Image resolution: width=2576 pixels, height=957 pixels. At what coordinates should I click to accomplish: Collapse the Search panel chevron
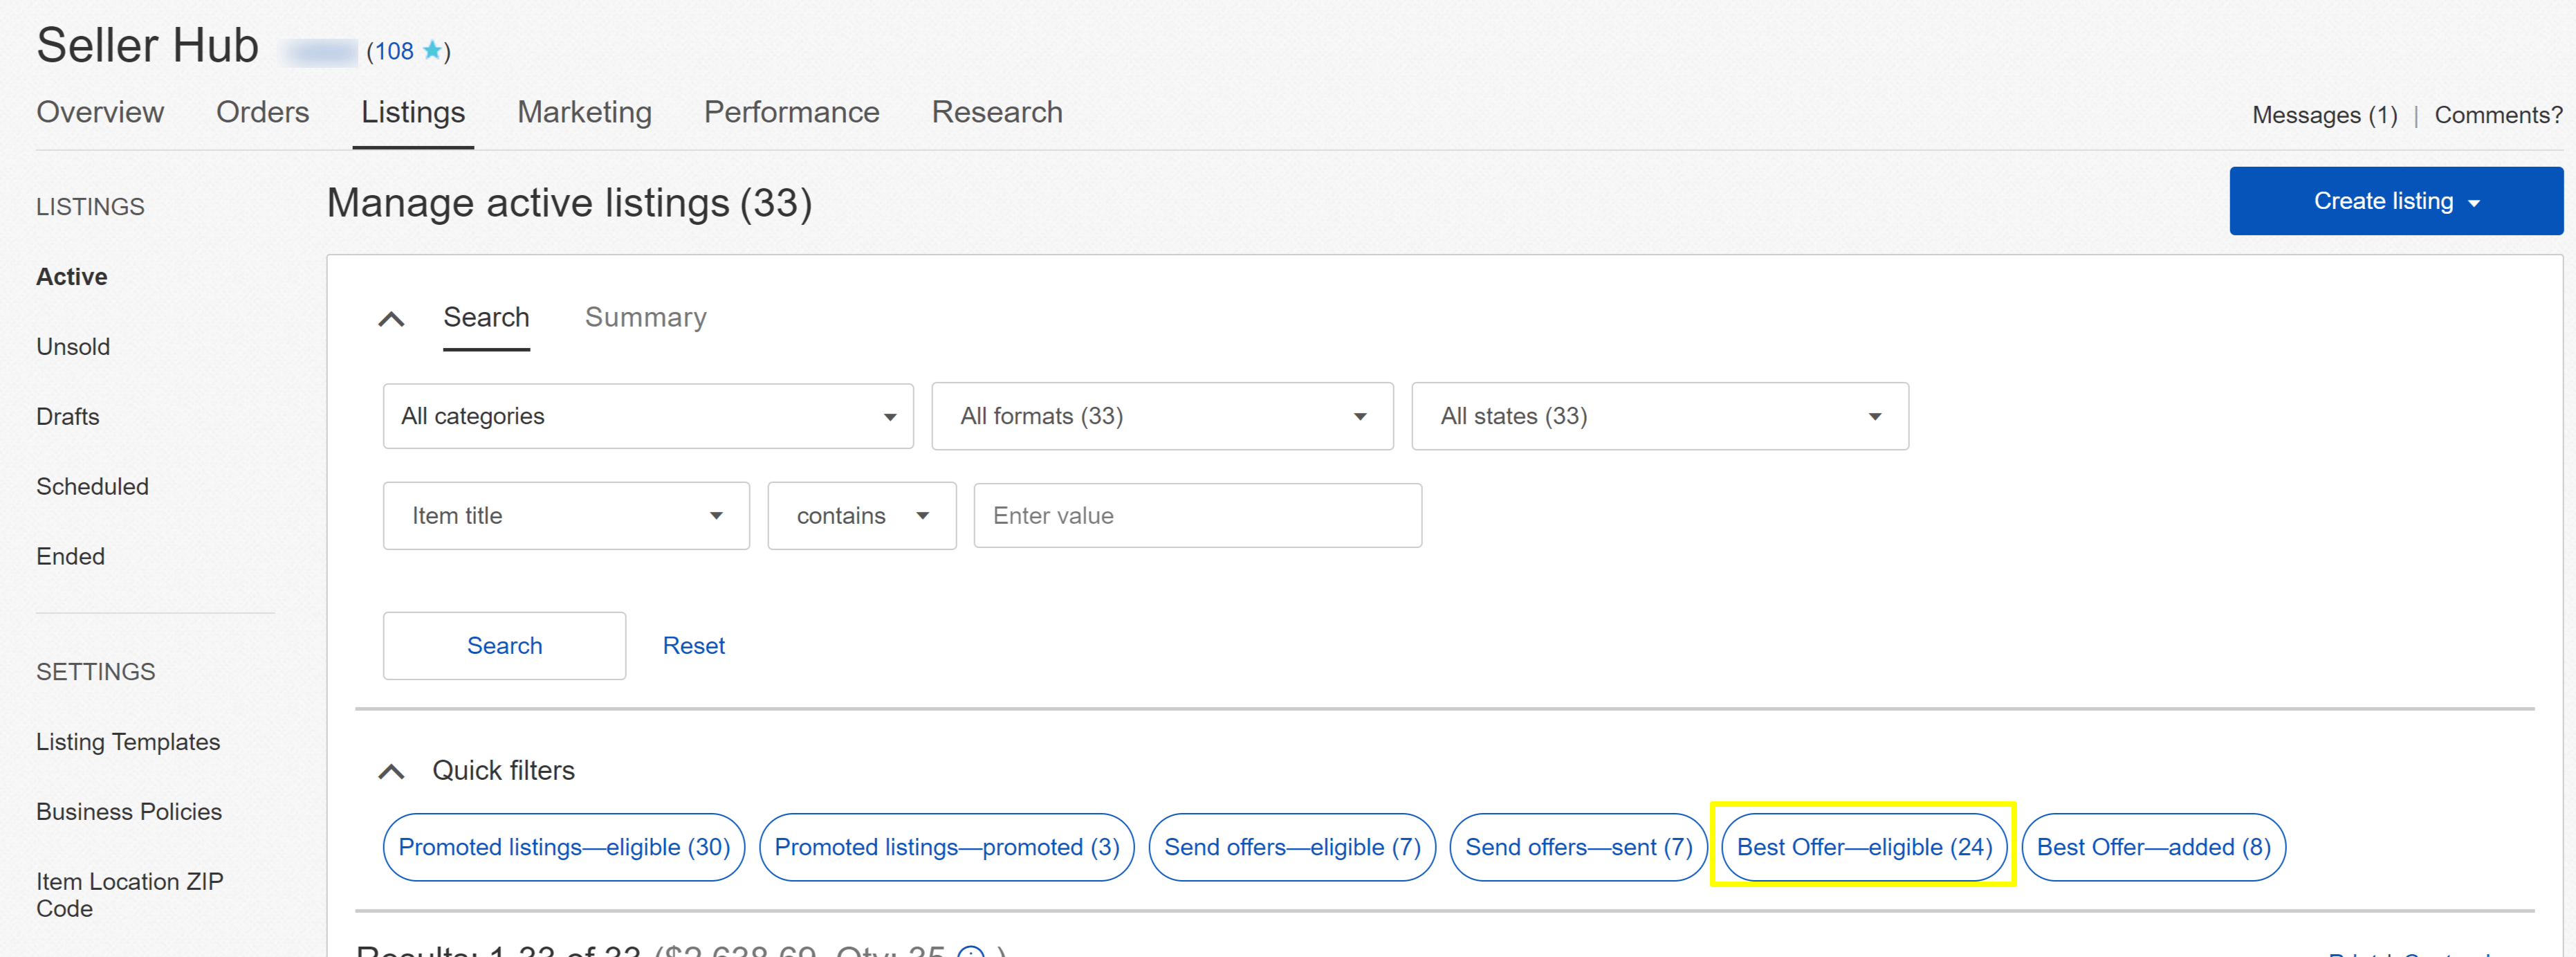[x=391, y=319]
